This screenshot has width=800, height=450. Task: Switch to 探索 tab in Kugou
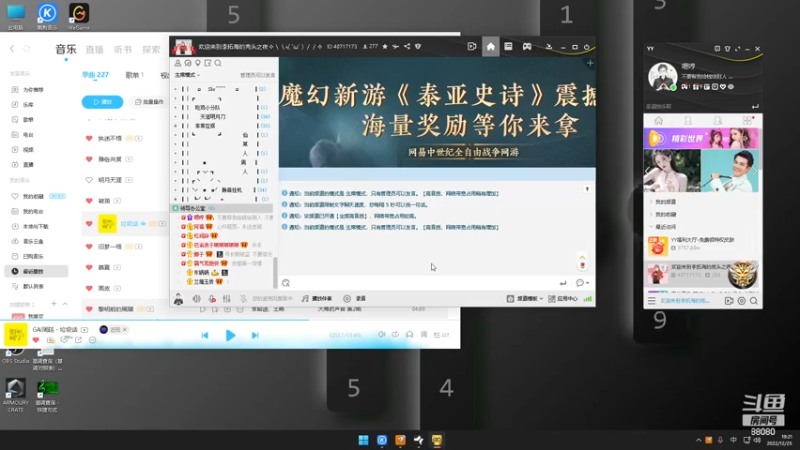[x=151, y=49]
